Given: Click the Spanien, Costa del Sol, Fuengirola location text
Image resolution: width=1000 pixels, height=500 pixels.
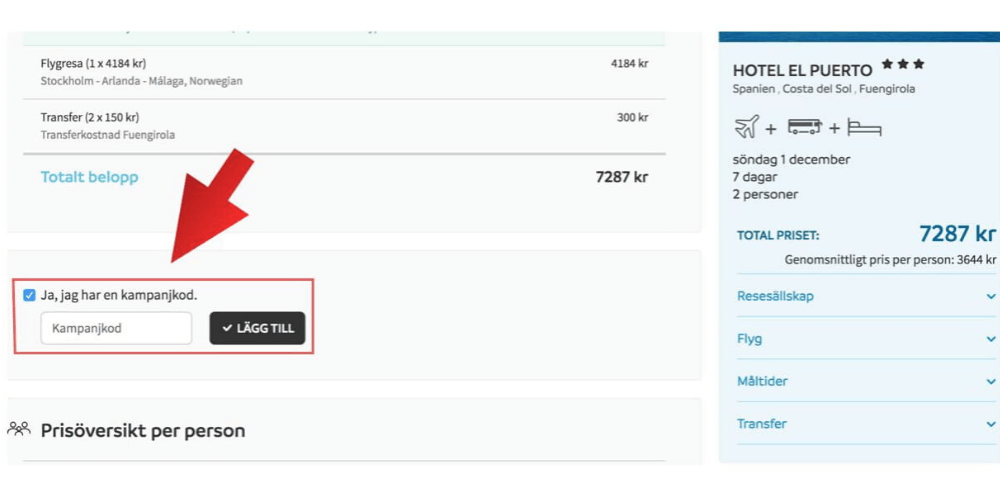Looking at the screenshot, I should [823, 89].
